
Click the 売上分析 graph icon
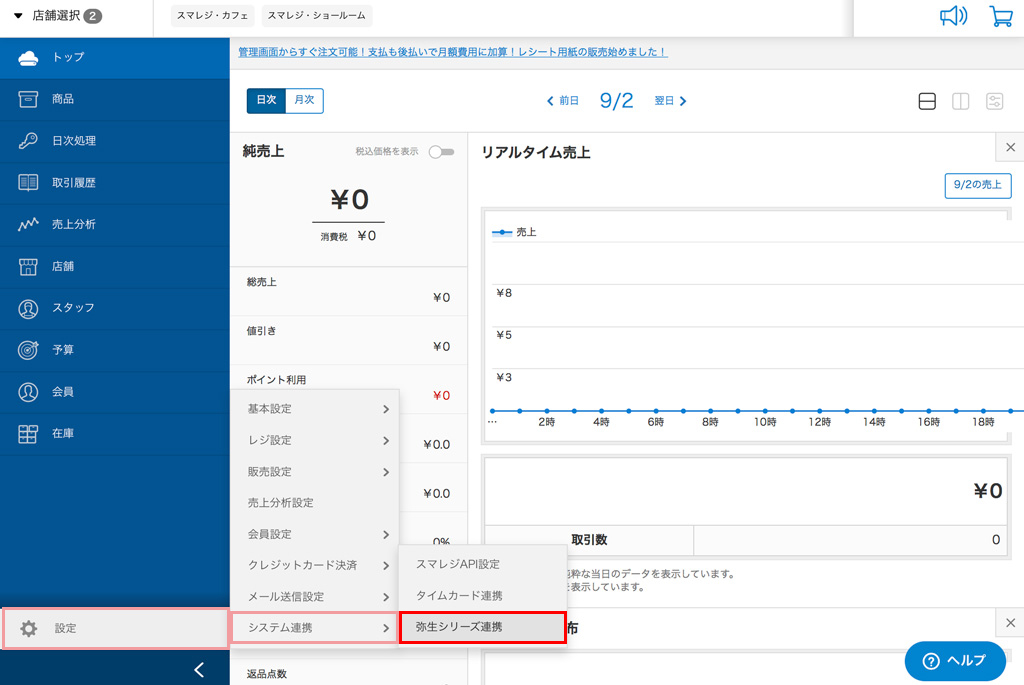(x=28, y=224)
